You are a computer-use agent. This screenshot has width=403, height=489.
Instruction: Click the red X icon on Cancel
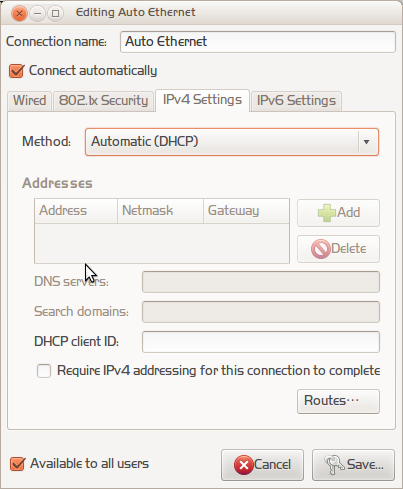click(244, 465)
